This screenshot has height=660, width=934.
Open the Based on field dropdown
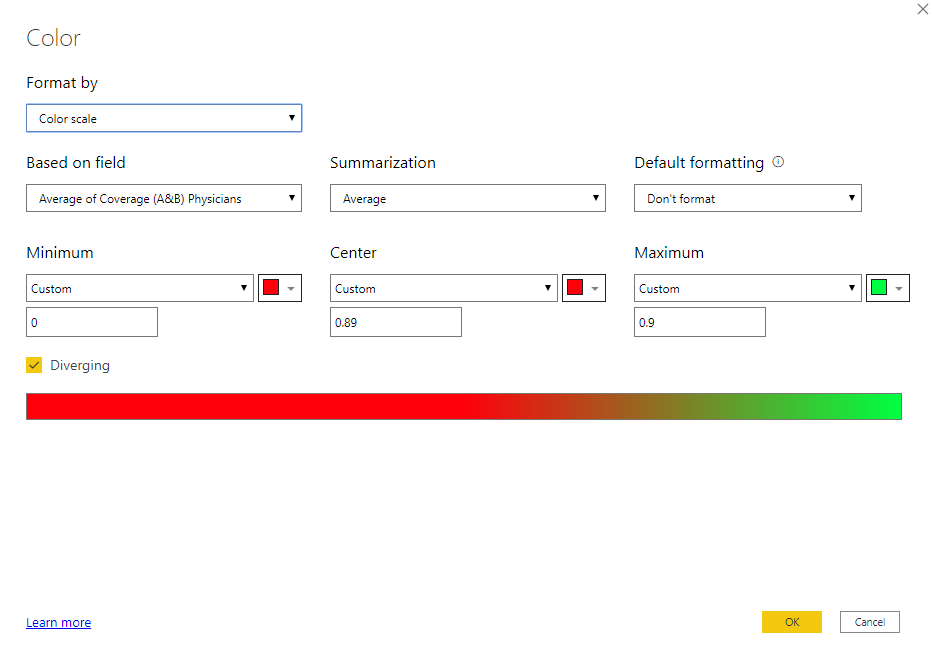(164, 198)
